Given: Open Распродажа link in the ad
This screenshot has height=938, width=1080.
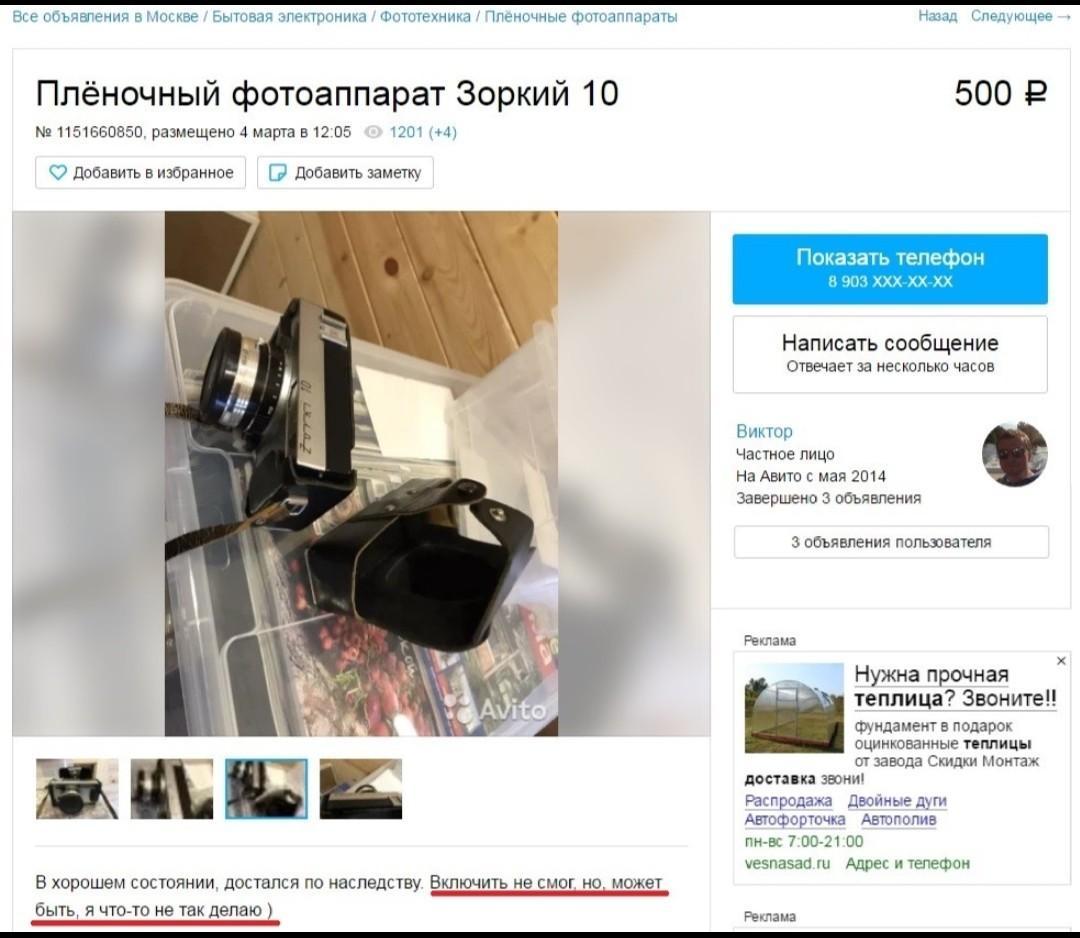Looking at the screenshot, I should tap(788, 800).
